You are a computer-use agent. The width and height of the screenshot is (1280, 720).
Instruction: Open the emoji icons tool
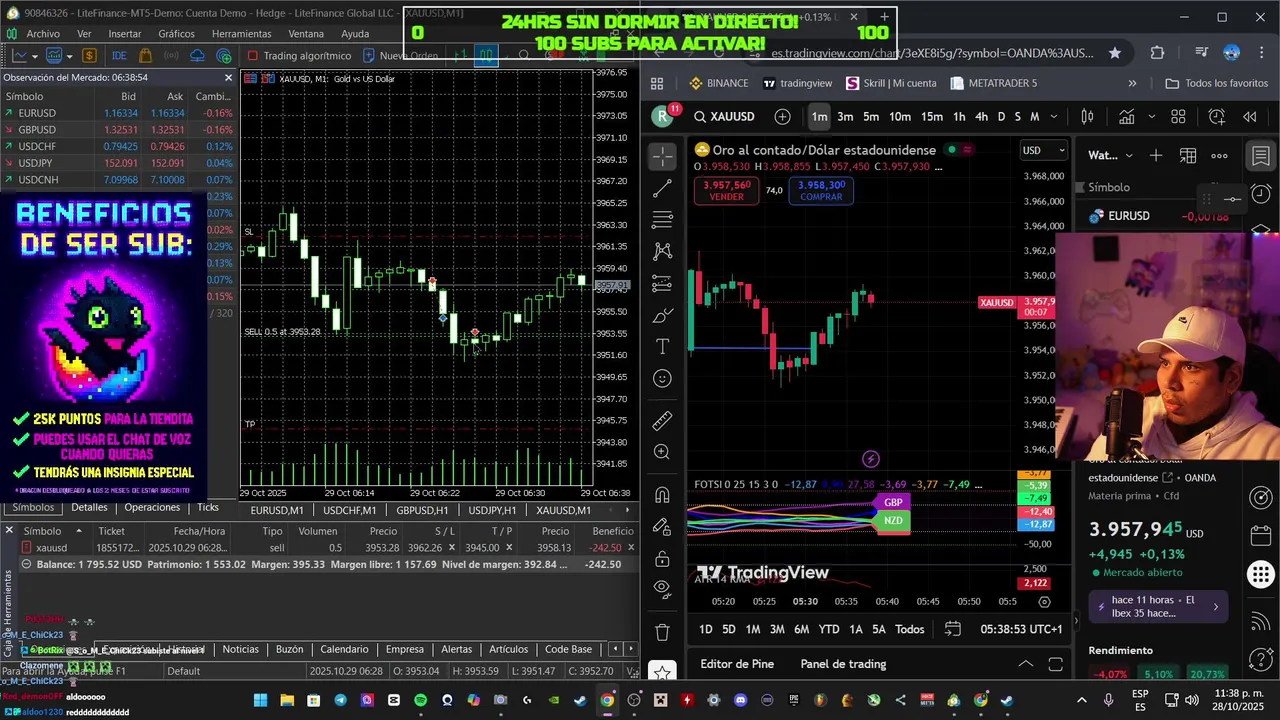point(662,378)
